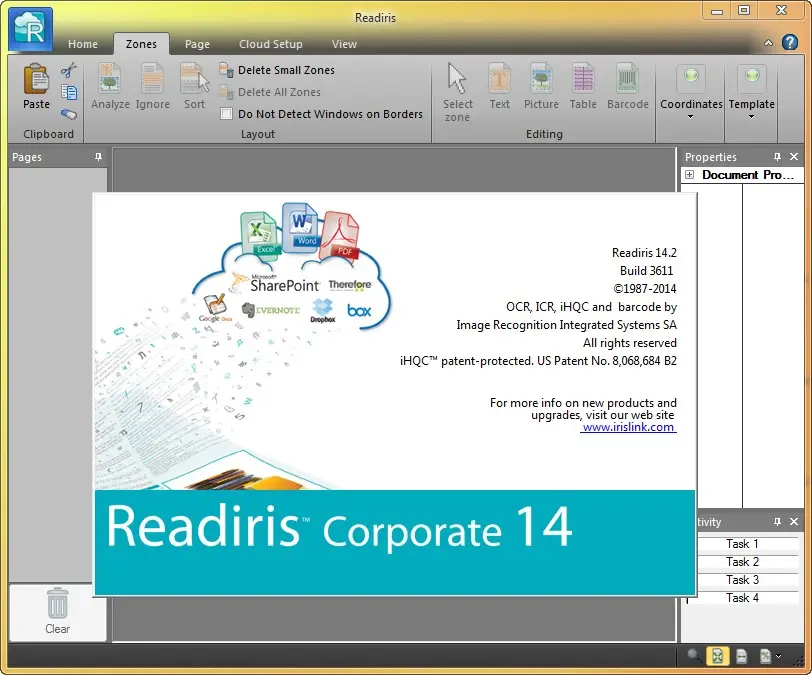This screenshot has height=675, width=812.
Task: Click the 'Build 3611' text
Action: 646,270
